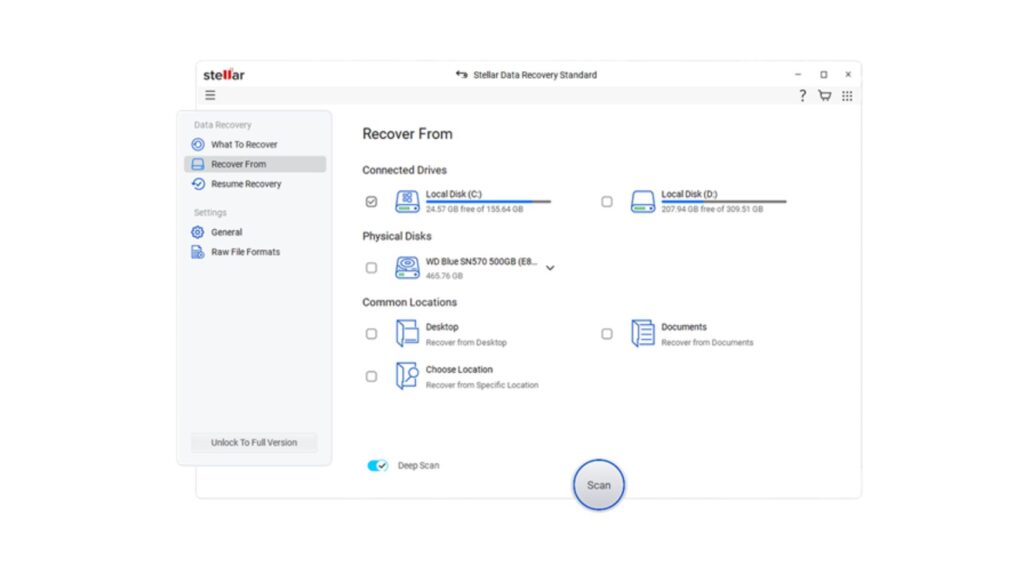The width and height of the screenshot is (1024, 577).
Task: Click the WD Blue SN570 physical disk icon
Action: pyautogui.click(x=407, y=268)
